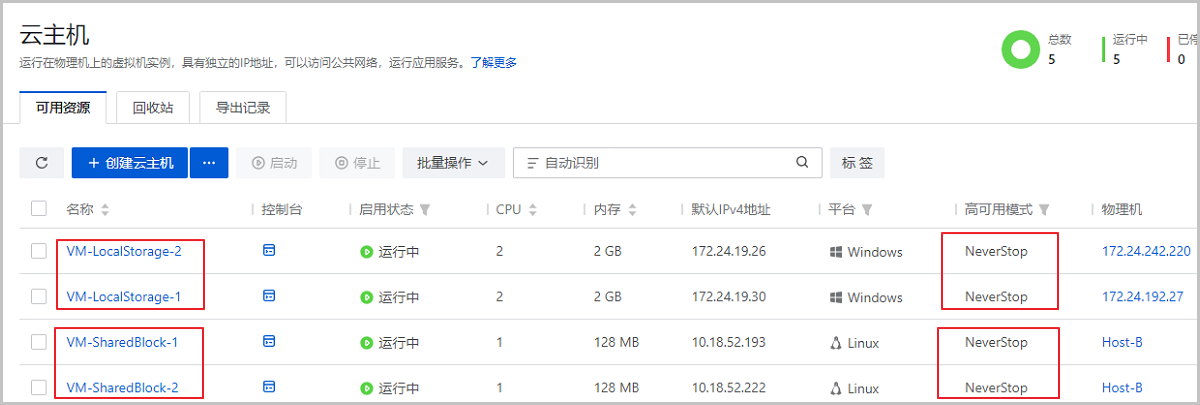Screen dimensions: 1200x405
Task: Select the VM-SharedBlock-1 row checkbox
Action: point(39,342)
